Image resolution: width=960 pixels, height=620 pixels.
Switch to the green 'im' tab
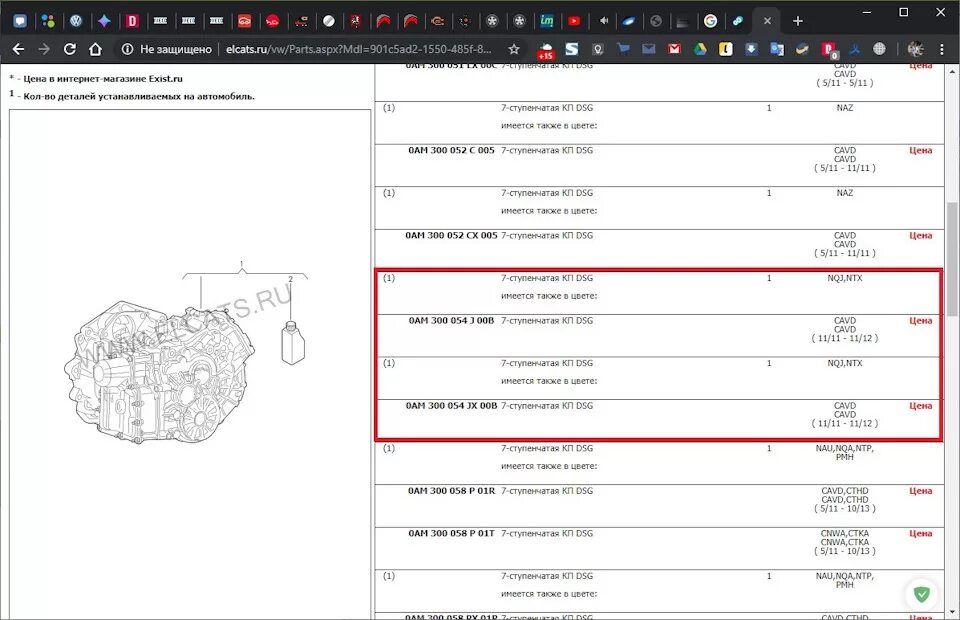(547, 21)
